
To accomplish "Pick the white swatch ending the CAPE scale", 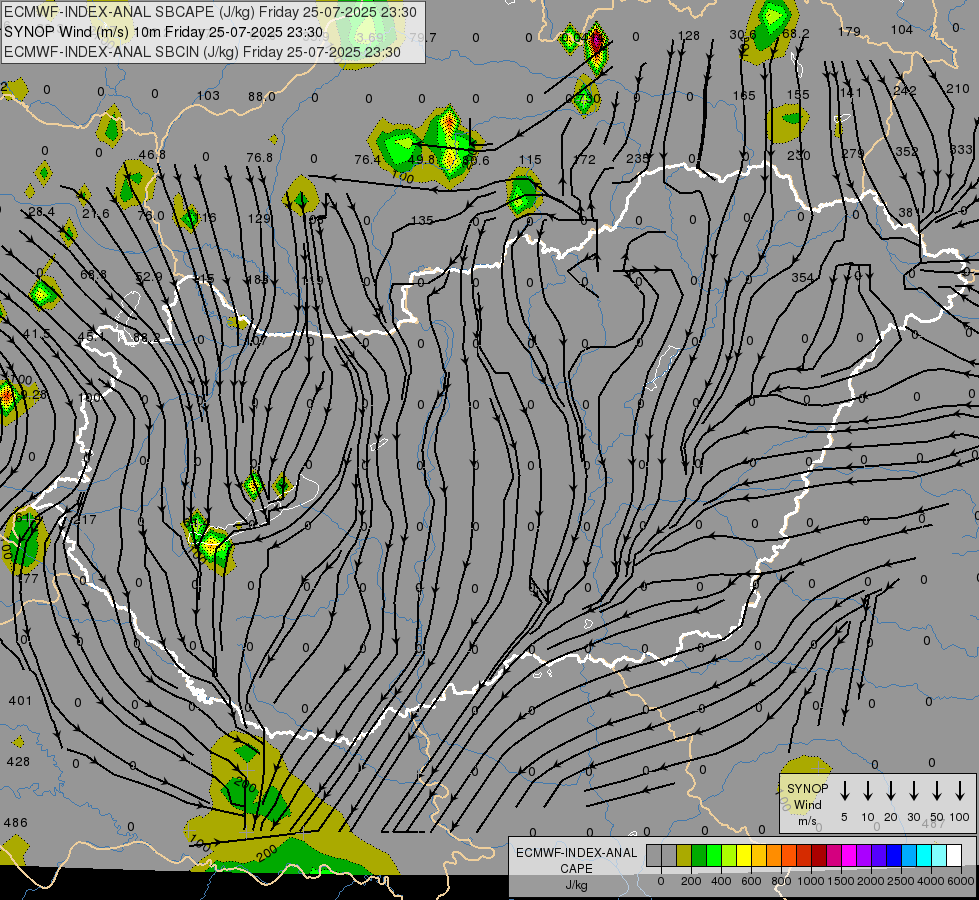I will tap(954, 856).
